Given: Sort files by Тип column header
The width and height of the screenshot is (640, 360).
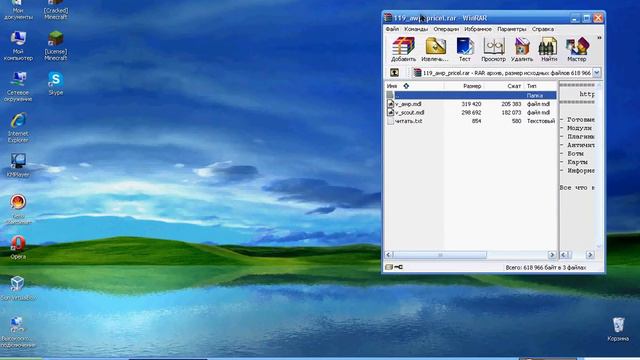Looking at the screenshot, I should click(x=541, y=86).
